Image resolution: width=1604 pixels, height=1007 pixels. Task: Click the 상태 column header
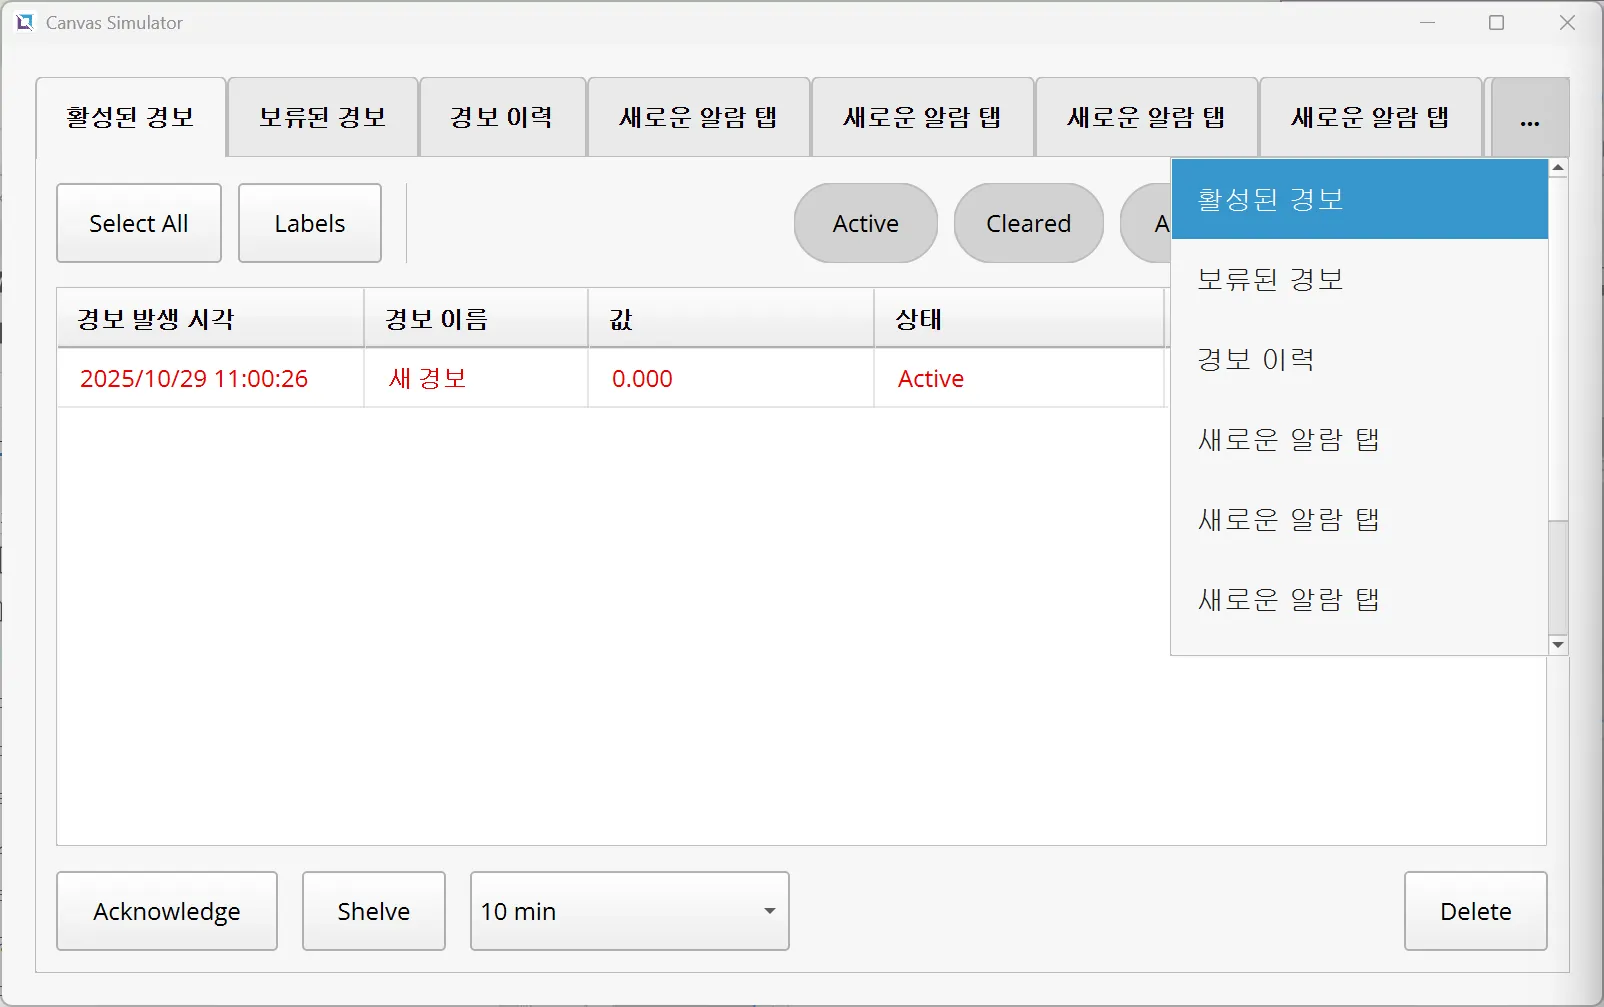tap(1018, 319)
